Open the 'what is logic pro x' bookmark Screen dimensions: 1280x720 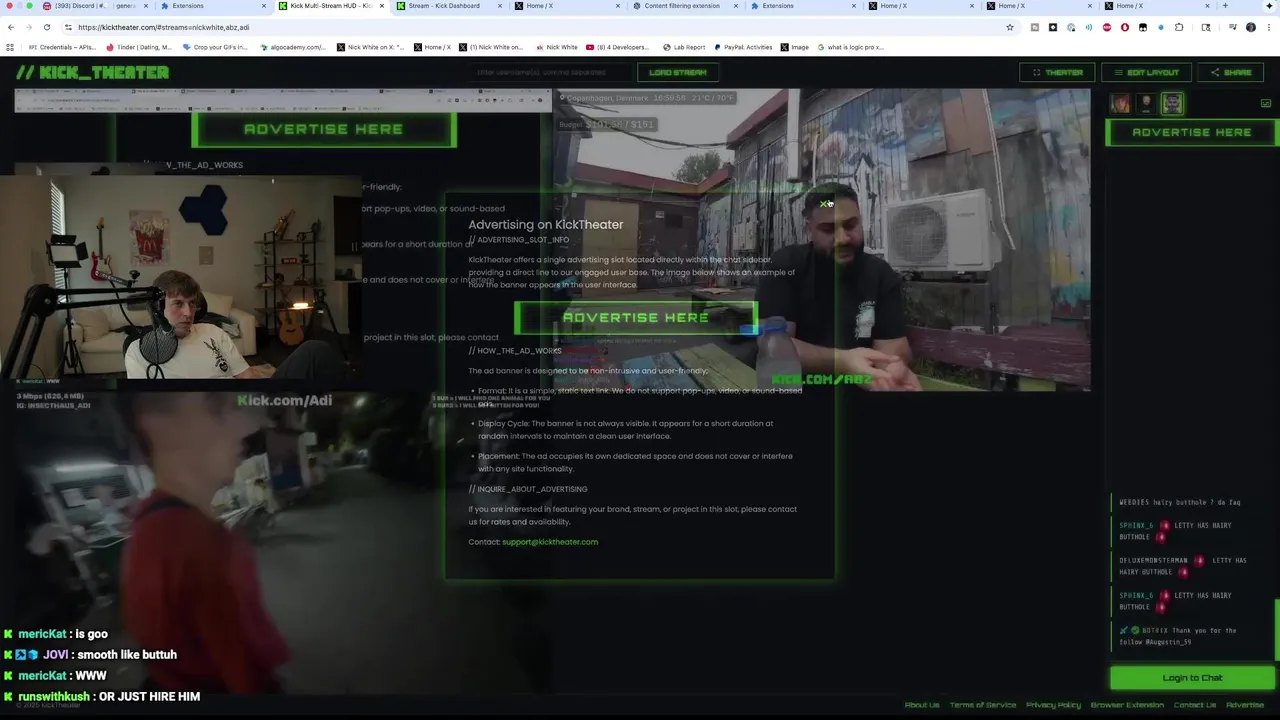coord(851,47)
